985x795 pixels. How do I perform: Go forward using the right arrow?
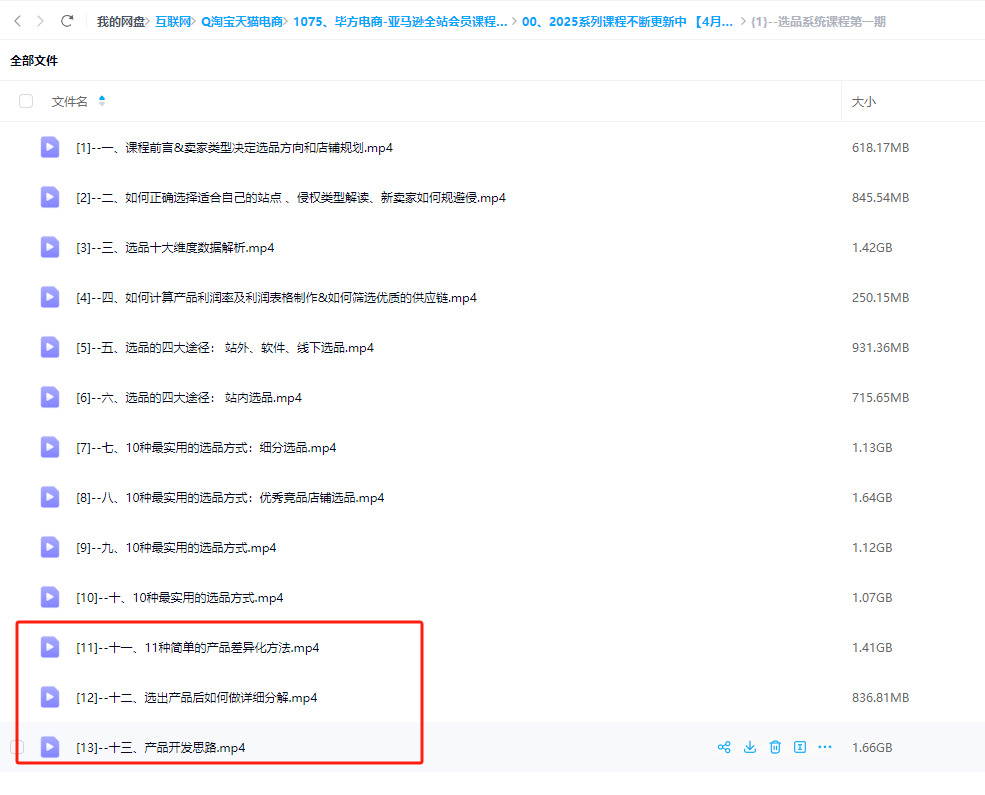40,21
